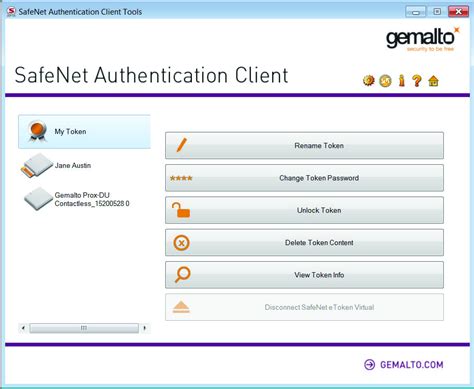The width and height of the screenshot is (474, 389).
Task: Click open padlock icon on Unlock Token
Action: click(x=181, y=210)
